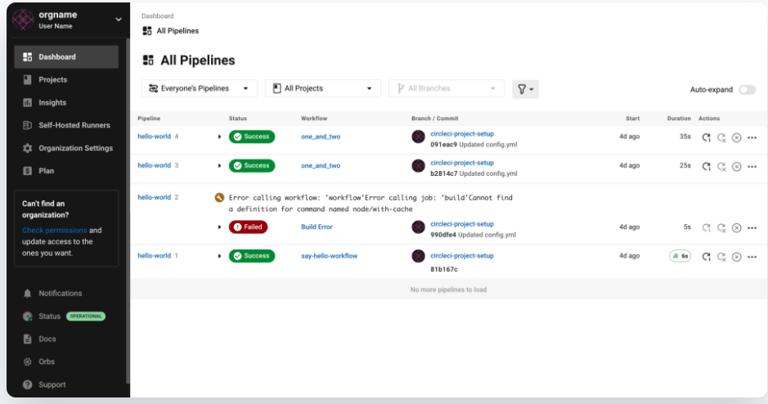Expand the orgname organization switcher
This screenshot has height=404, width=768.
(119, 19)
